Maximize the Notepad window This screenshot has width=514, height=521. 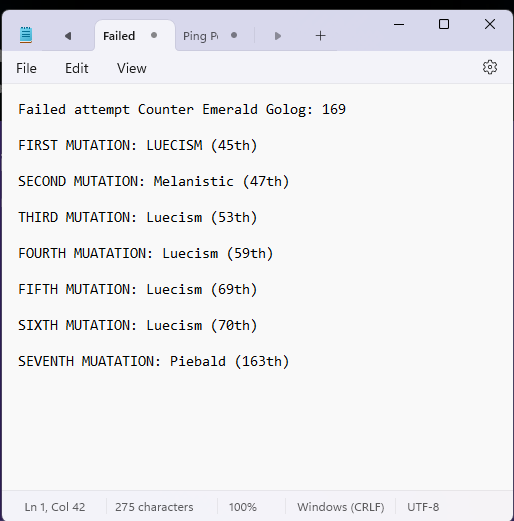coord(444,24)
